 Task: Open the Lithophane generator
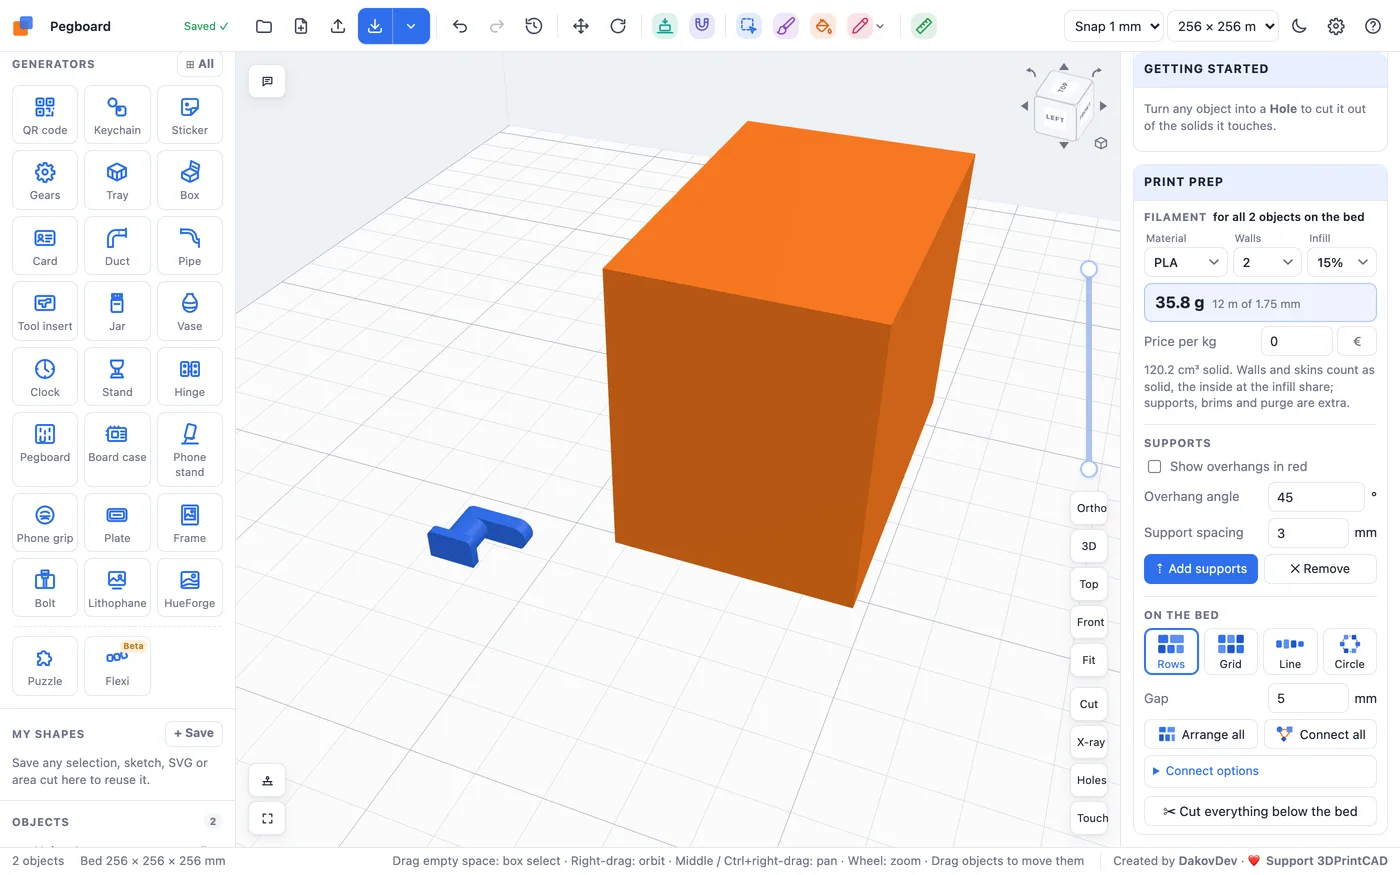point(117,588)
